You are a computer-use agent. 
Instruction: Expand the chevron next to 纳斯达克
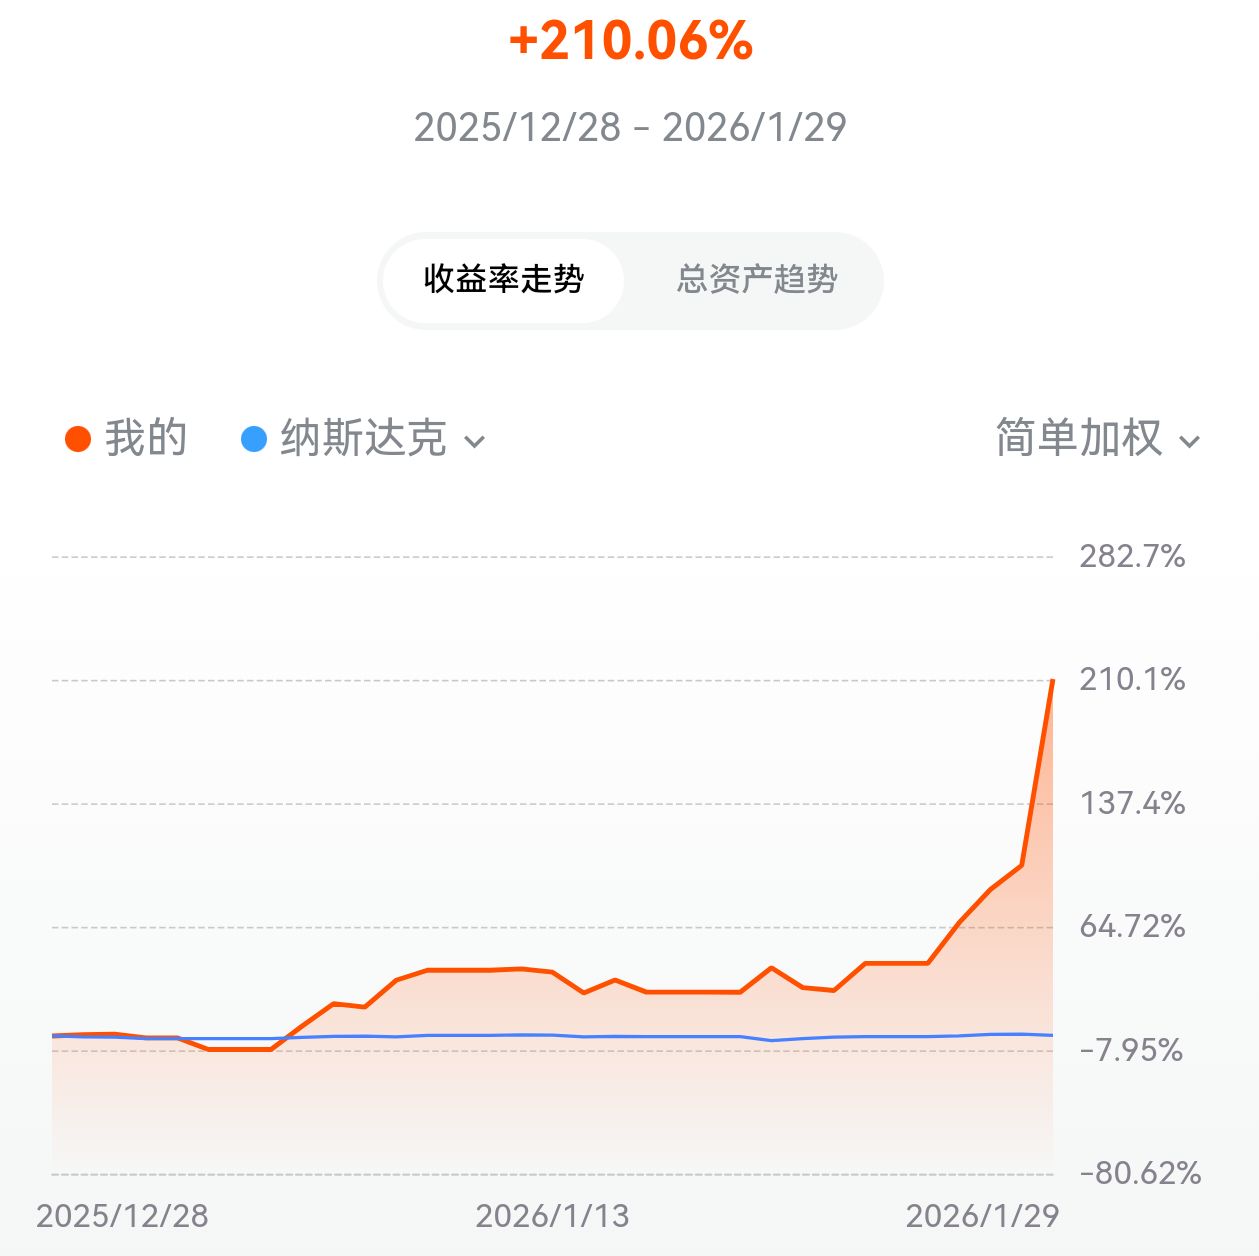[476, 442]
